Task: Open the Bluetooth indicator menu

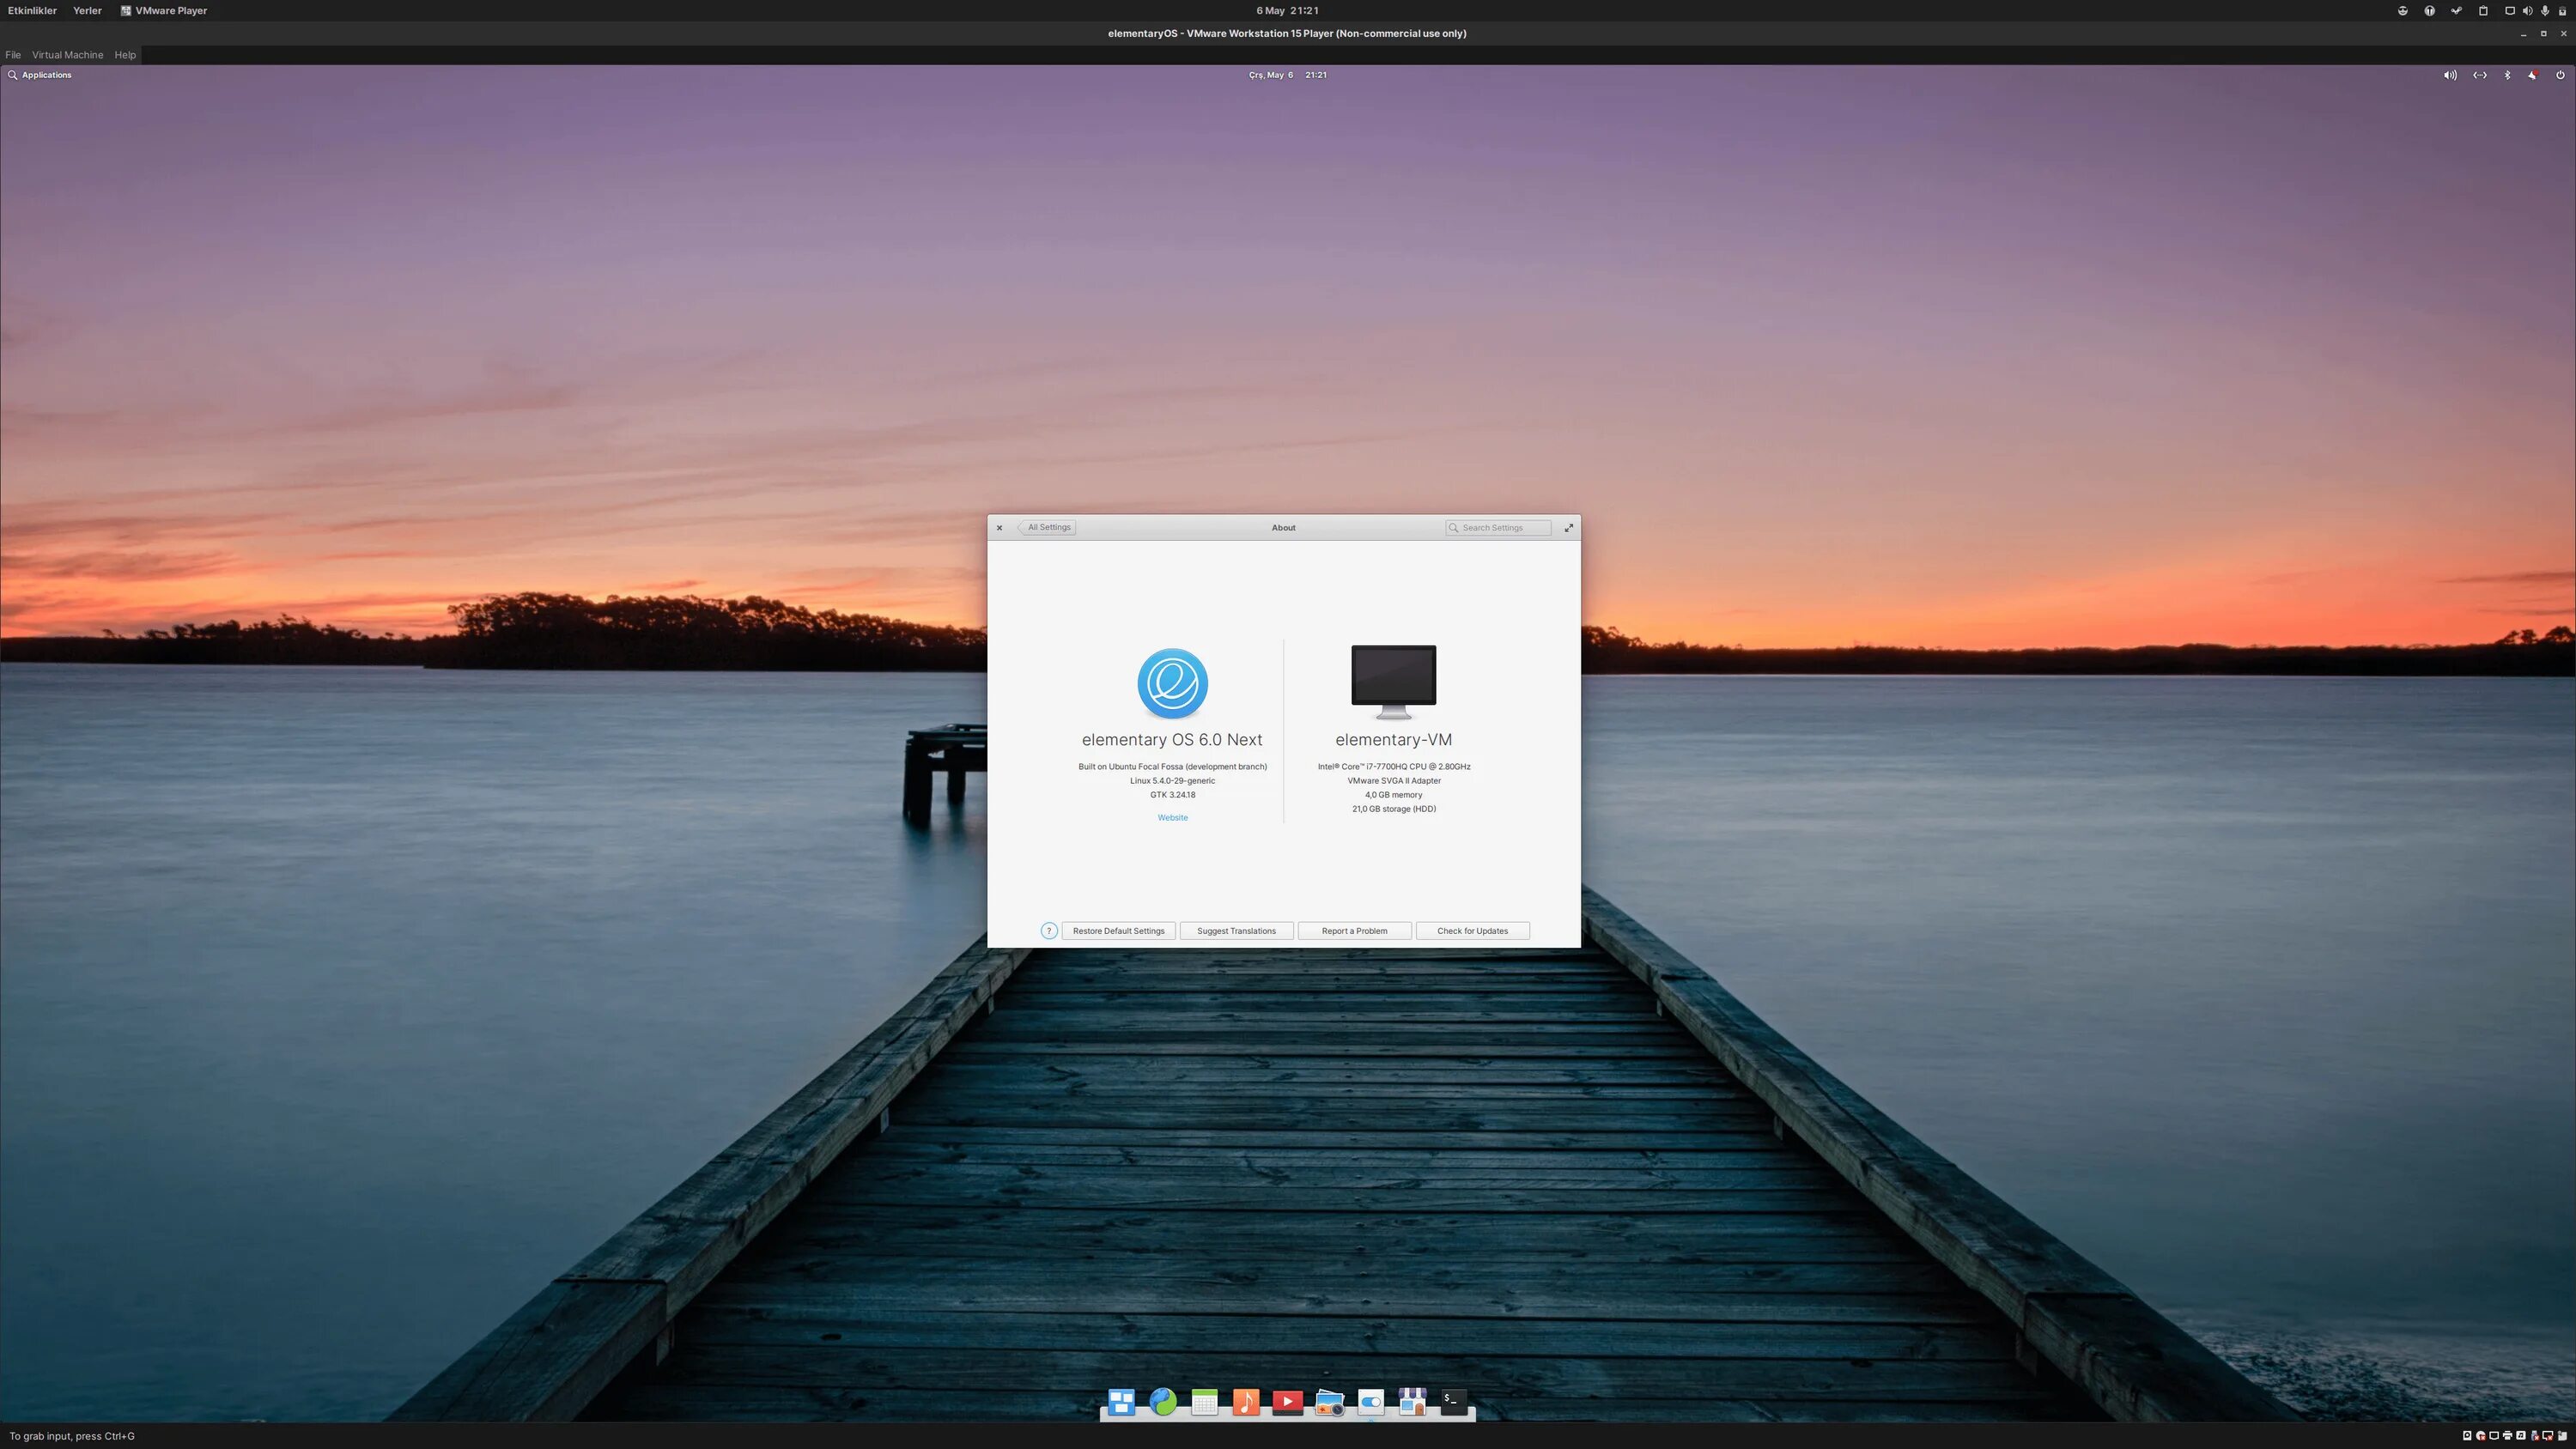Action: (2507, 75)
